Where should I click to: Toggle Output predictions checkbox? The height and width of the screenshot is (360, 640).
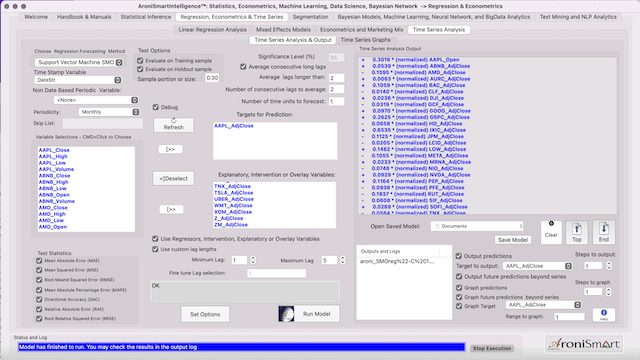point(459,256)
